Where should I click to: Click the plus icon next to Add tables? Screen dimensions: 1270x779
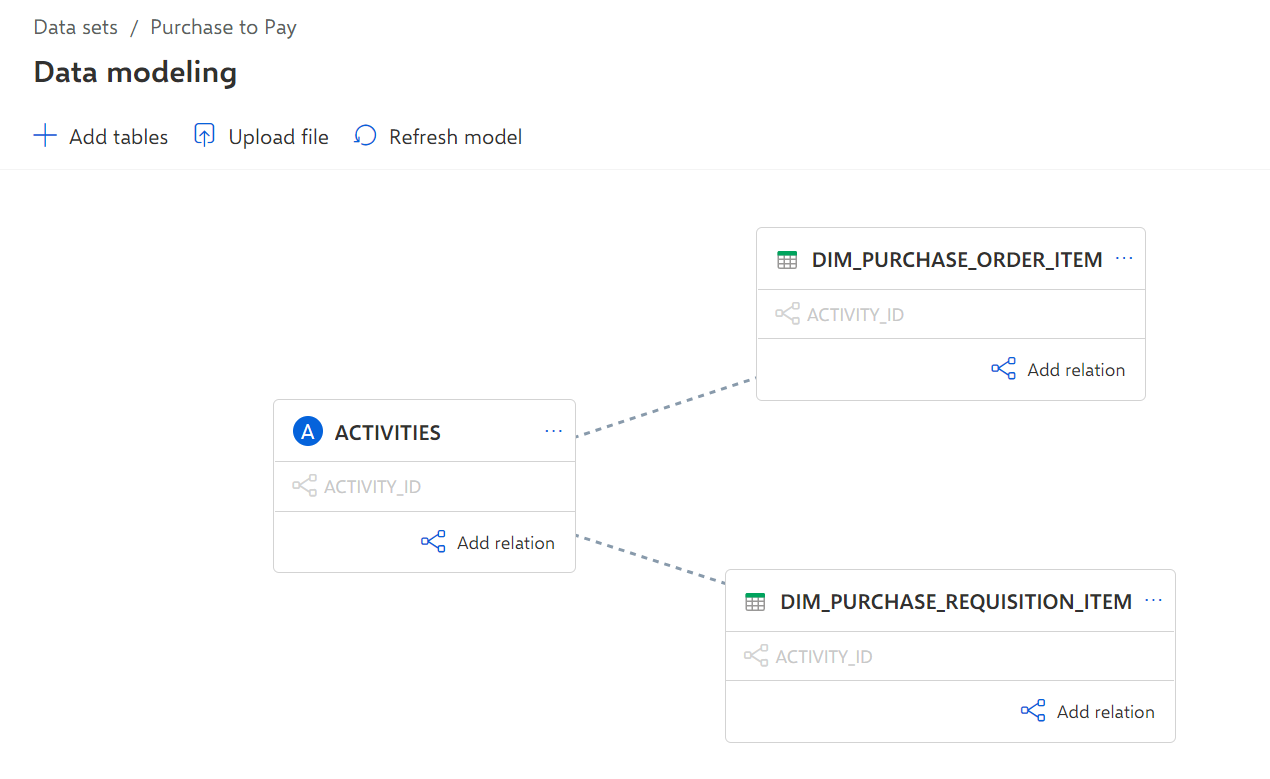pos(45,136)
